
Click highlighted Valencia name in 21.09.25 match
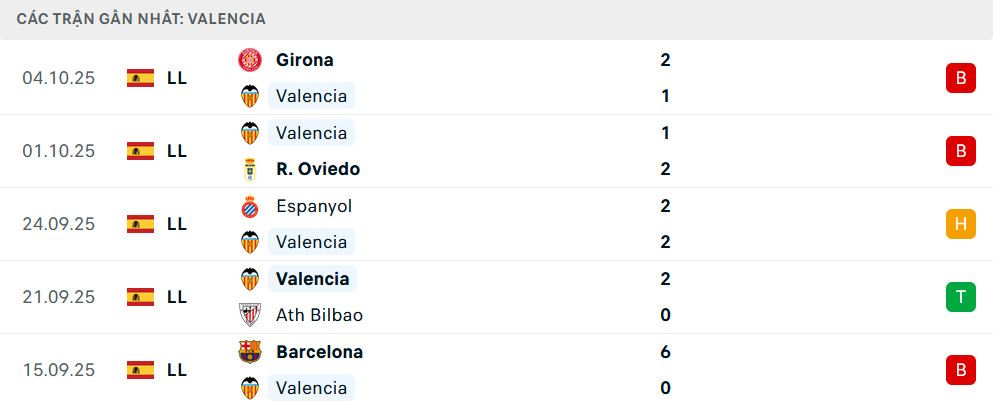click(x=312, y=279)
